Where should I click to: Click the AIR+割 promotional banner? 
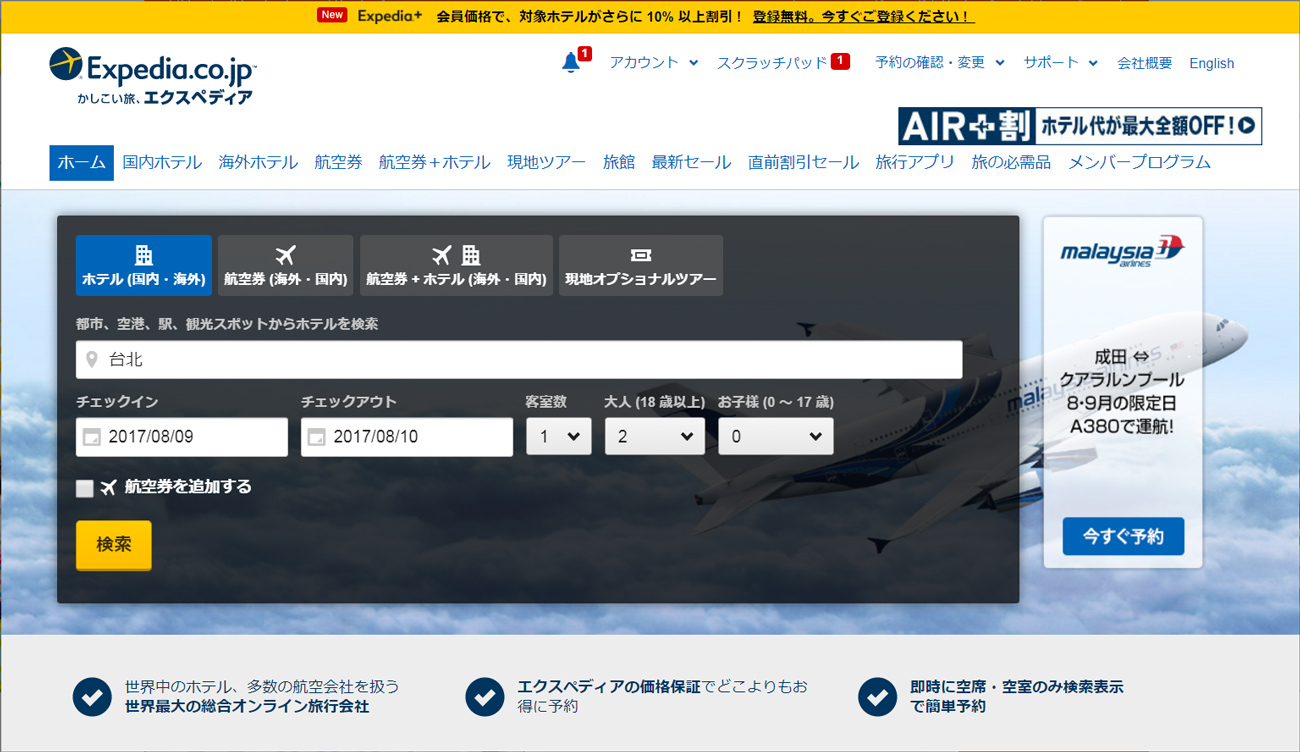click(1080, 126)
